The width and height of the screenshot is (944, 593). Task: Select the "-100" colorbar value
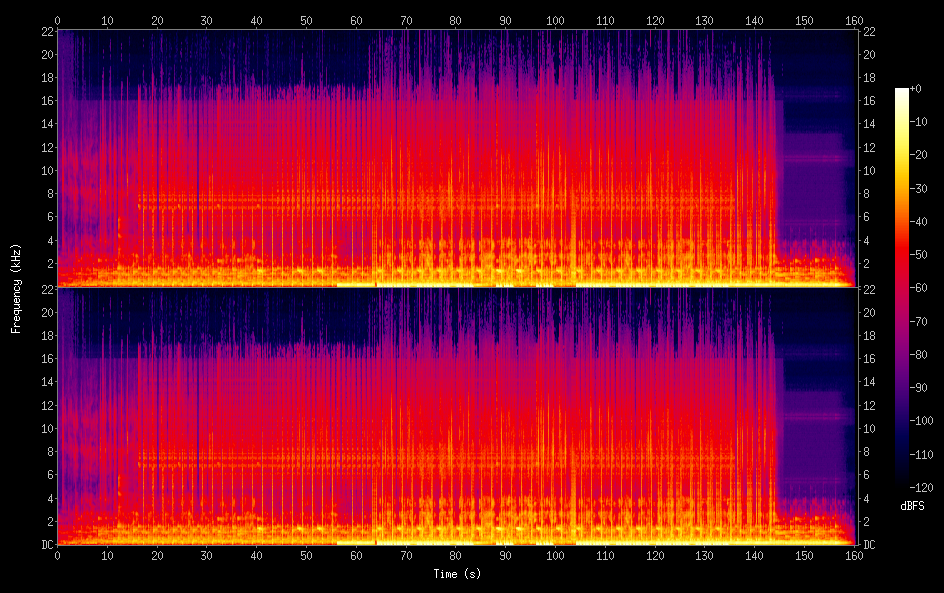pyautogui.click(x=922, y=421)
